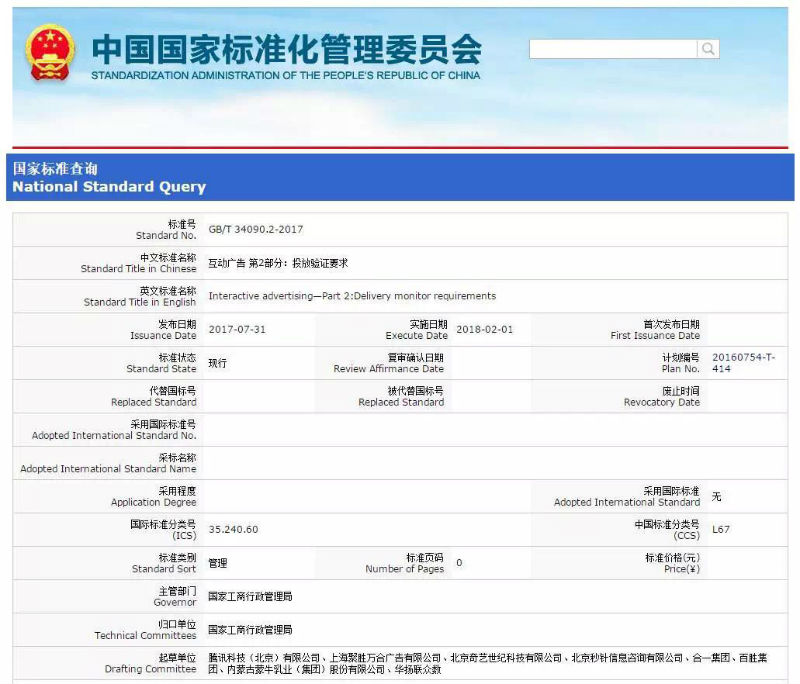Click the Chinese standard title value
800x684 pixels.
[x=278, y=263]
